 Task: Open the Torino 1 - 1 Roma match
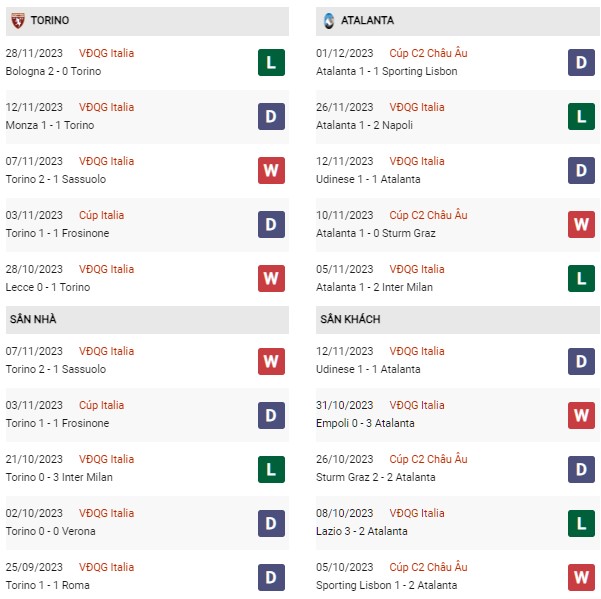coord(48,585)
